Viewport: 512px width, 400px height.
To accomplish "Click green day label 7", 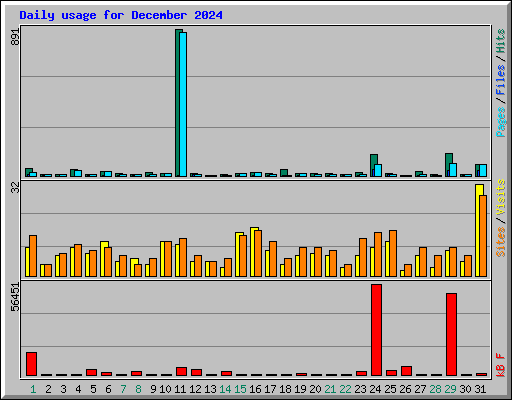I will click(123, 389).
